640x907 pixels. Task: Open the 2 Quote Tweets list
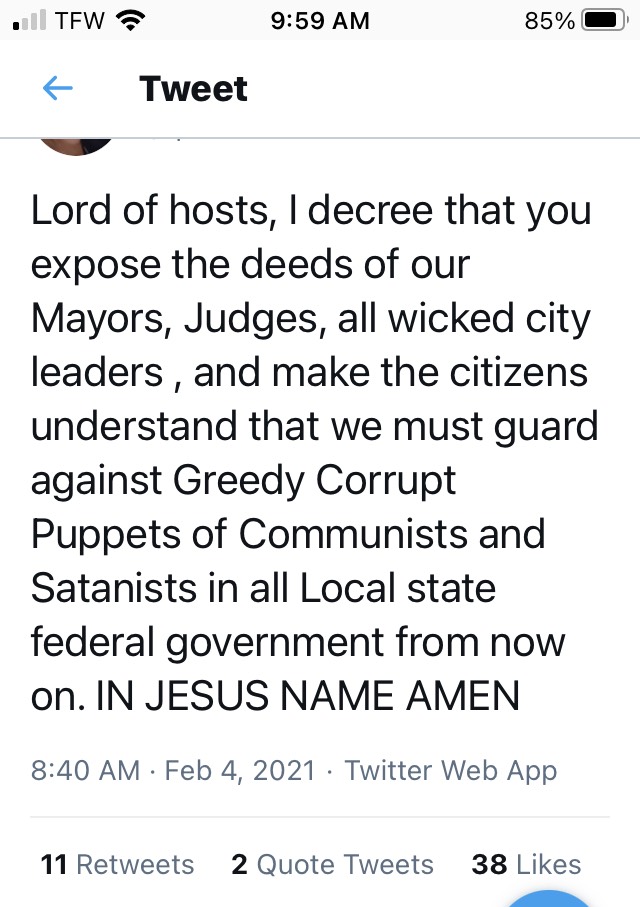click(x=332, y=864)
